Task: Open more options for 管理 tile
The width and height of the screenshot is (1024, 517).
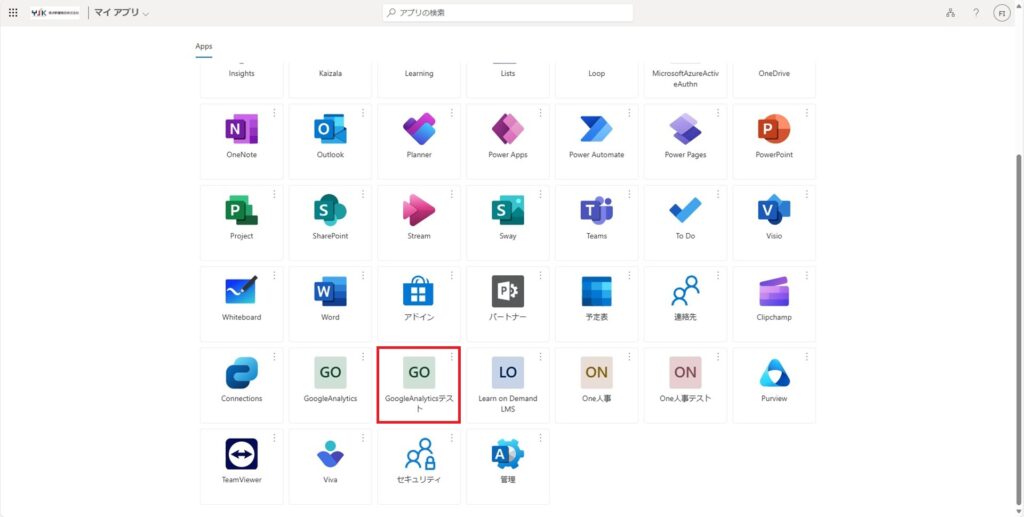Action: tap(541, 438)
